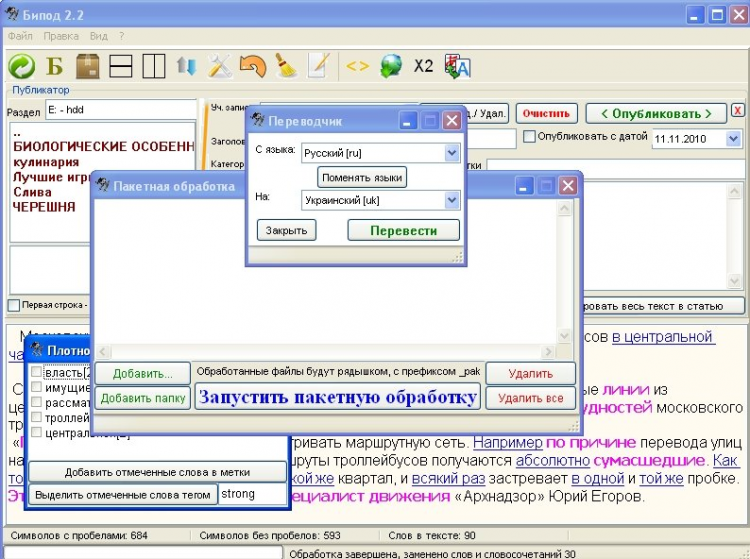
Task: Click the Переводчик window title icon
Action: (x=258, y=120)
